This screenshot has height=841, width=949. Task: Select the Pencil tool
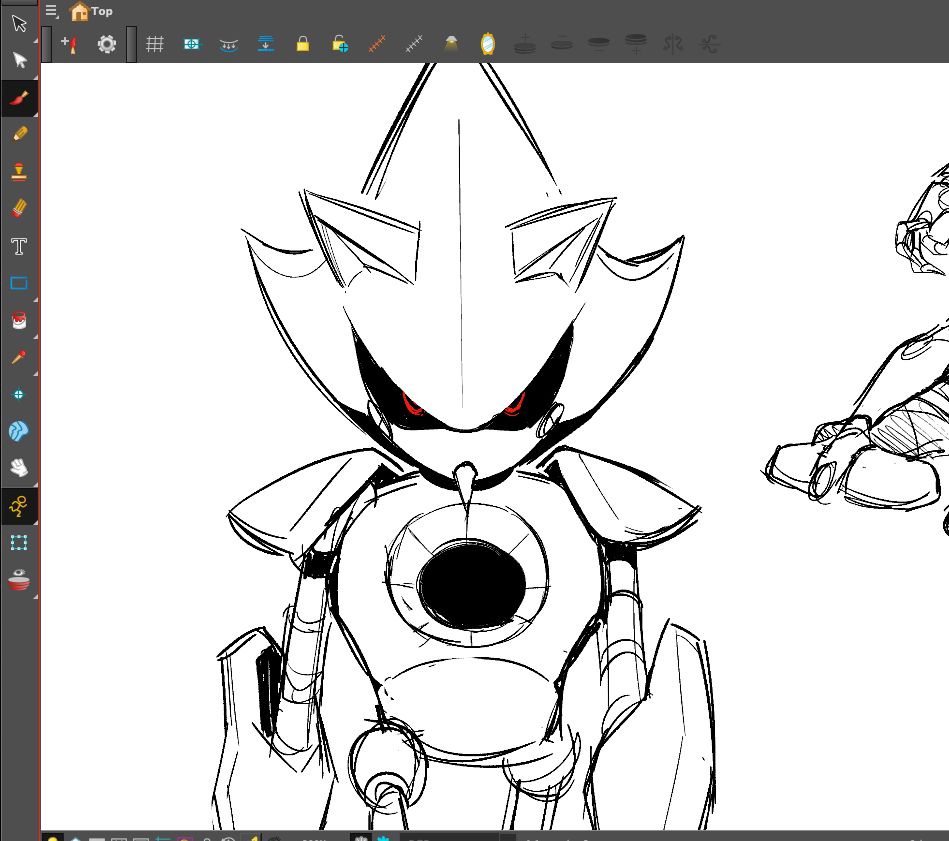tap(19, 134)
